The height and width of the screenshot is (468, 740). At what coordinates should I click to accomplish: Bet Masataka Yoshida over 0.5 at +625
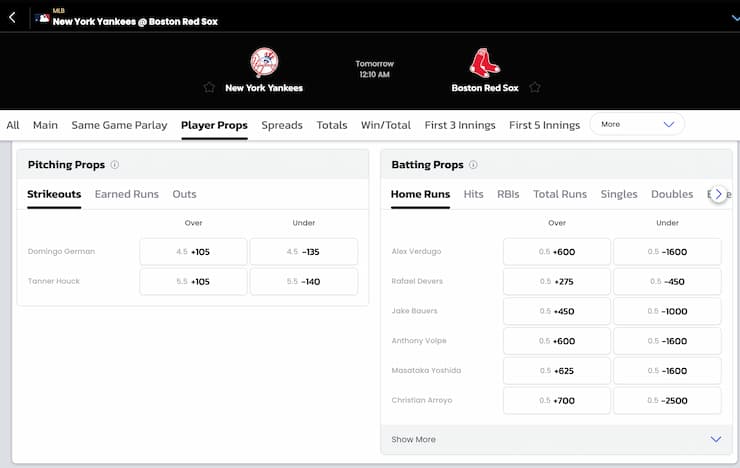(557, 370)
